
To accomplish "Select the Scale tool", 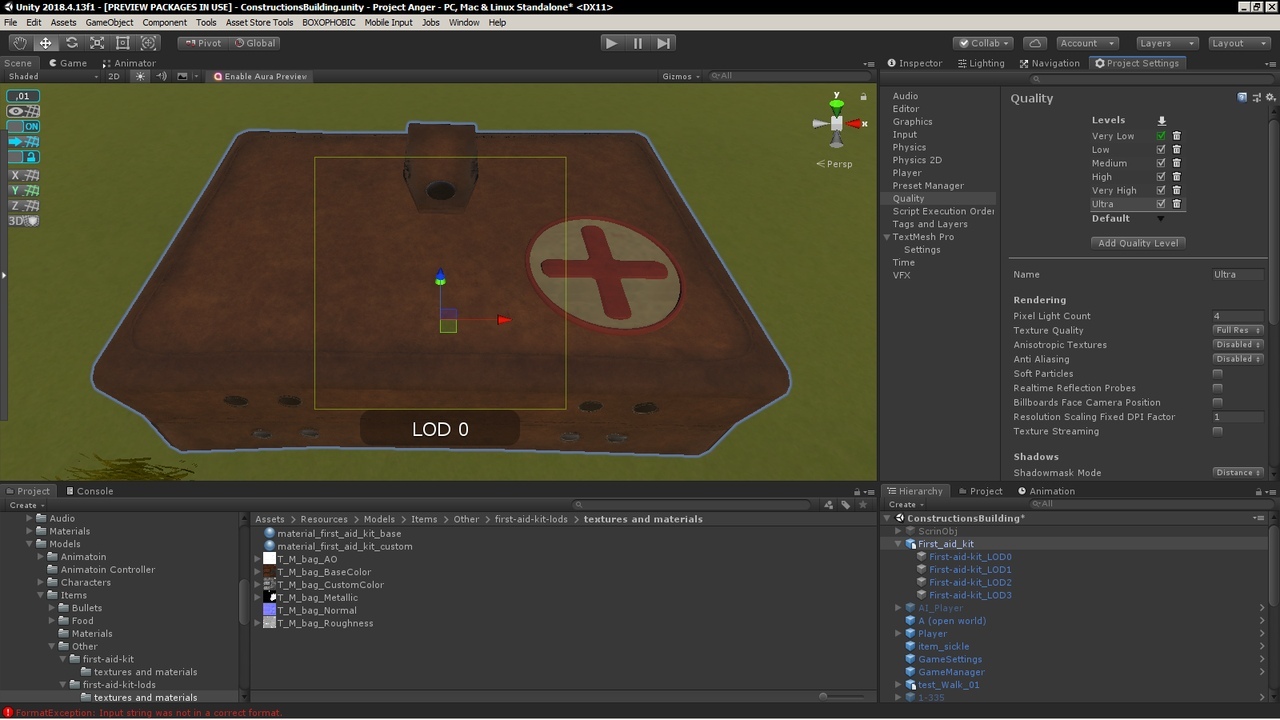I will (97, 43).
